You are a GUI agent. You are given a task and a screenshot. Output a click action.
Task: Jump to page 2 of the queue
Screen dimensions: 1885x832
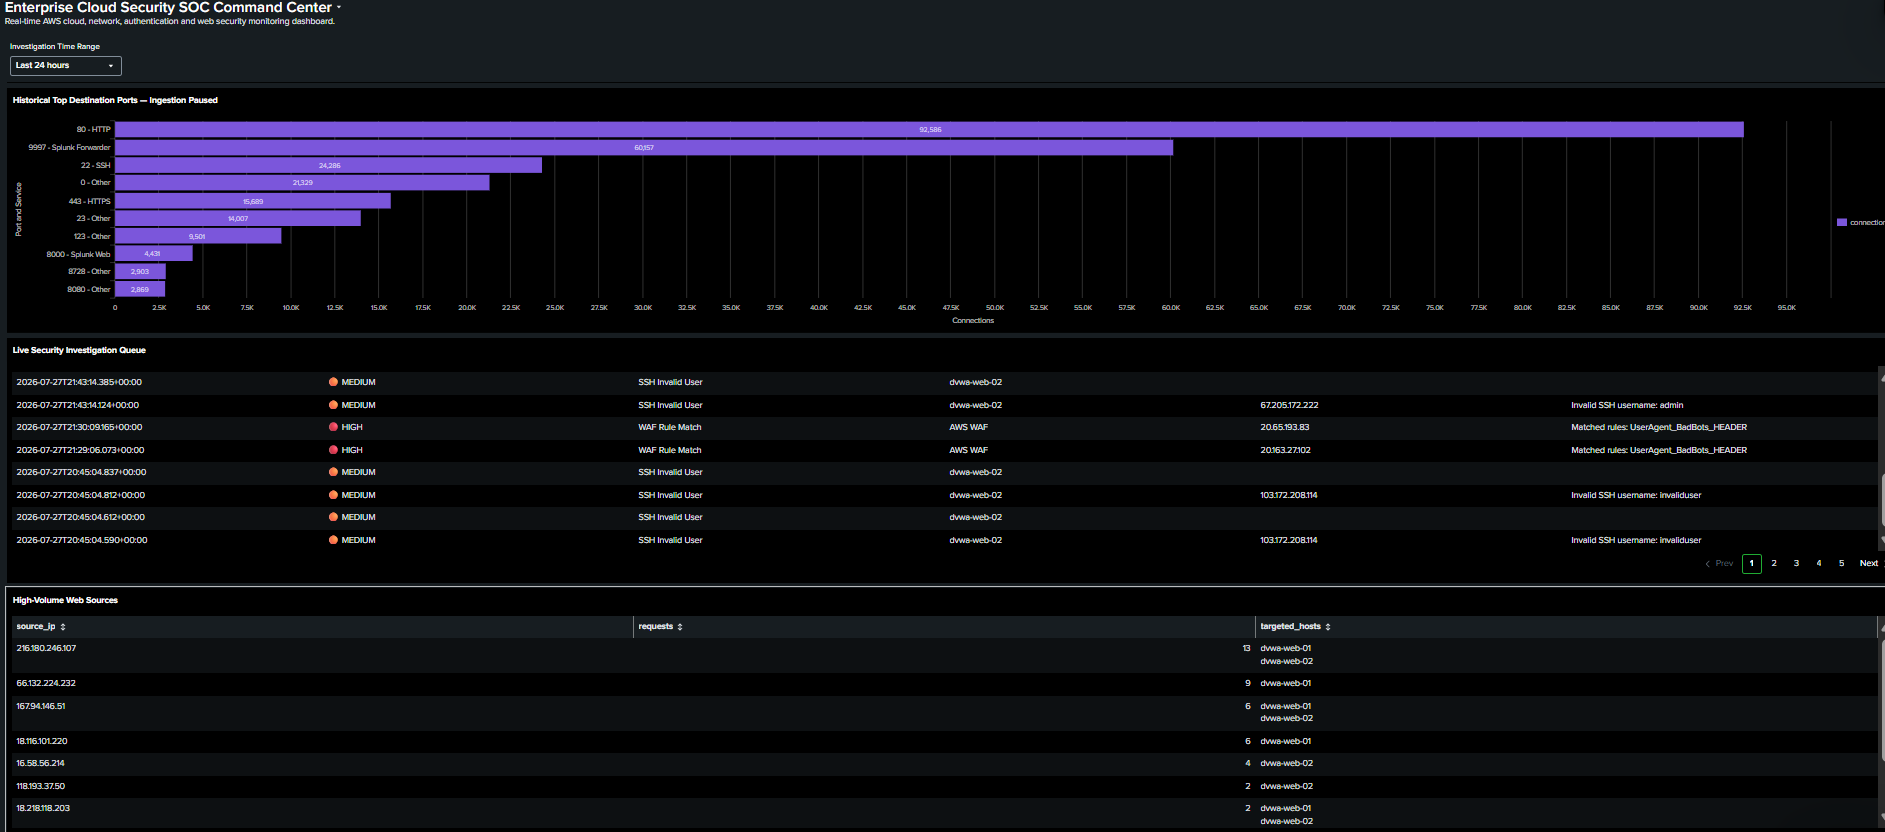1774,564
